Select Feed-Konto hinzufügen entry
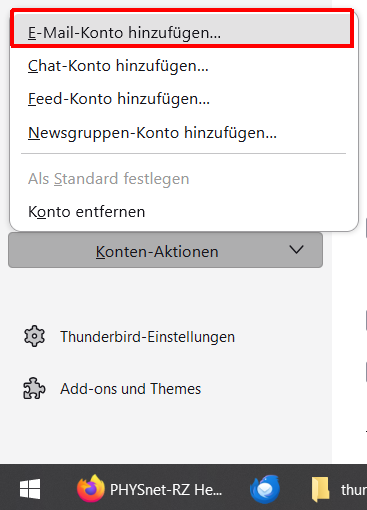The width and height of the screenshot is (367, 510). (x=184, y=99)
